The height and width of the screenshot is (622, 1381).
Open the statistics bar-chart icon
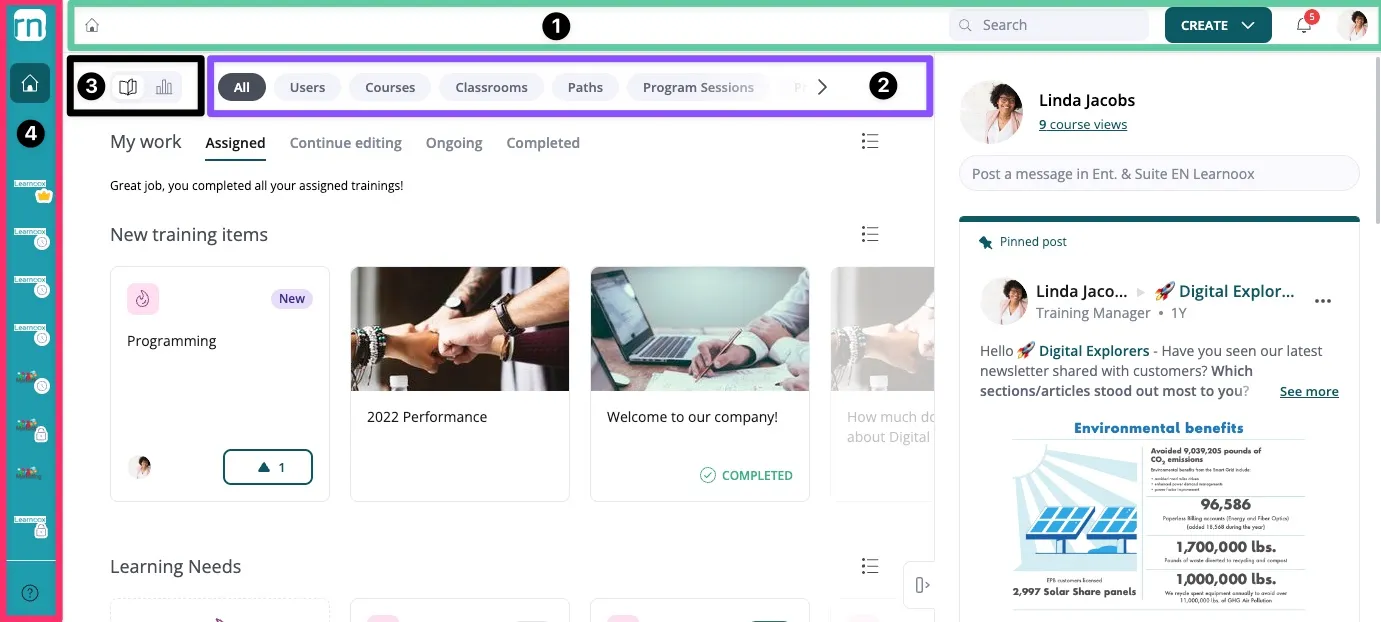(164, 87)
